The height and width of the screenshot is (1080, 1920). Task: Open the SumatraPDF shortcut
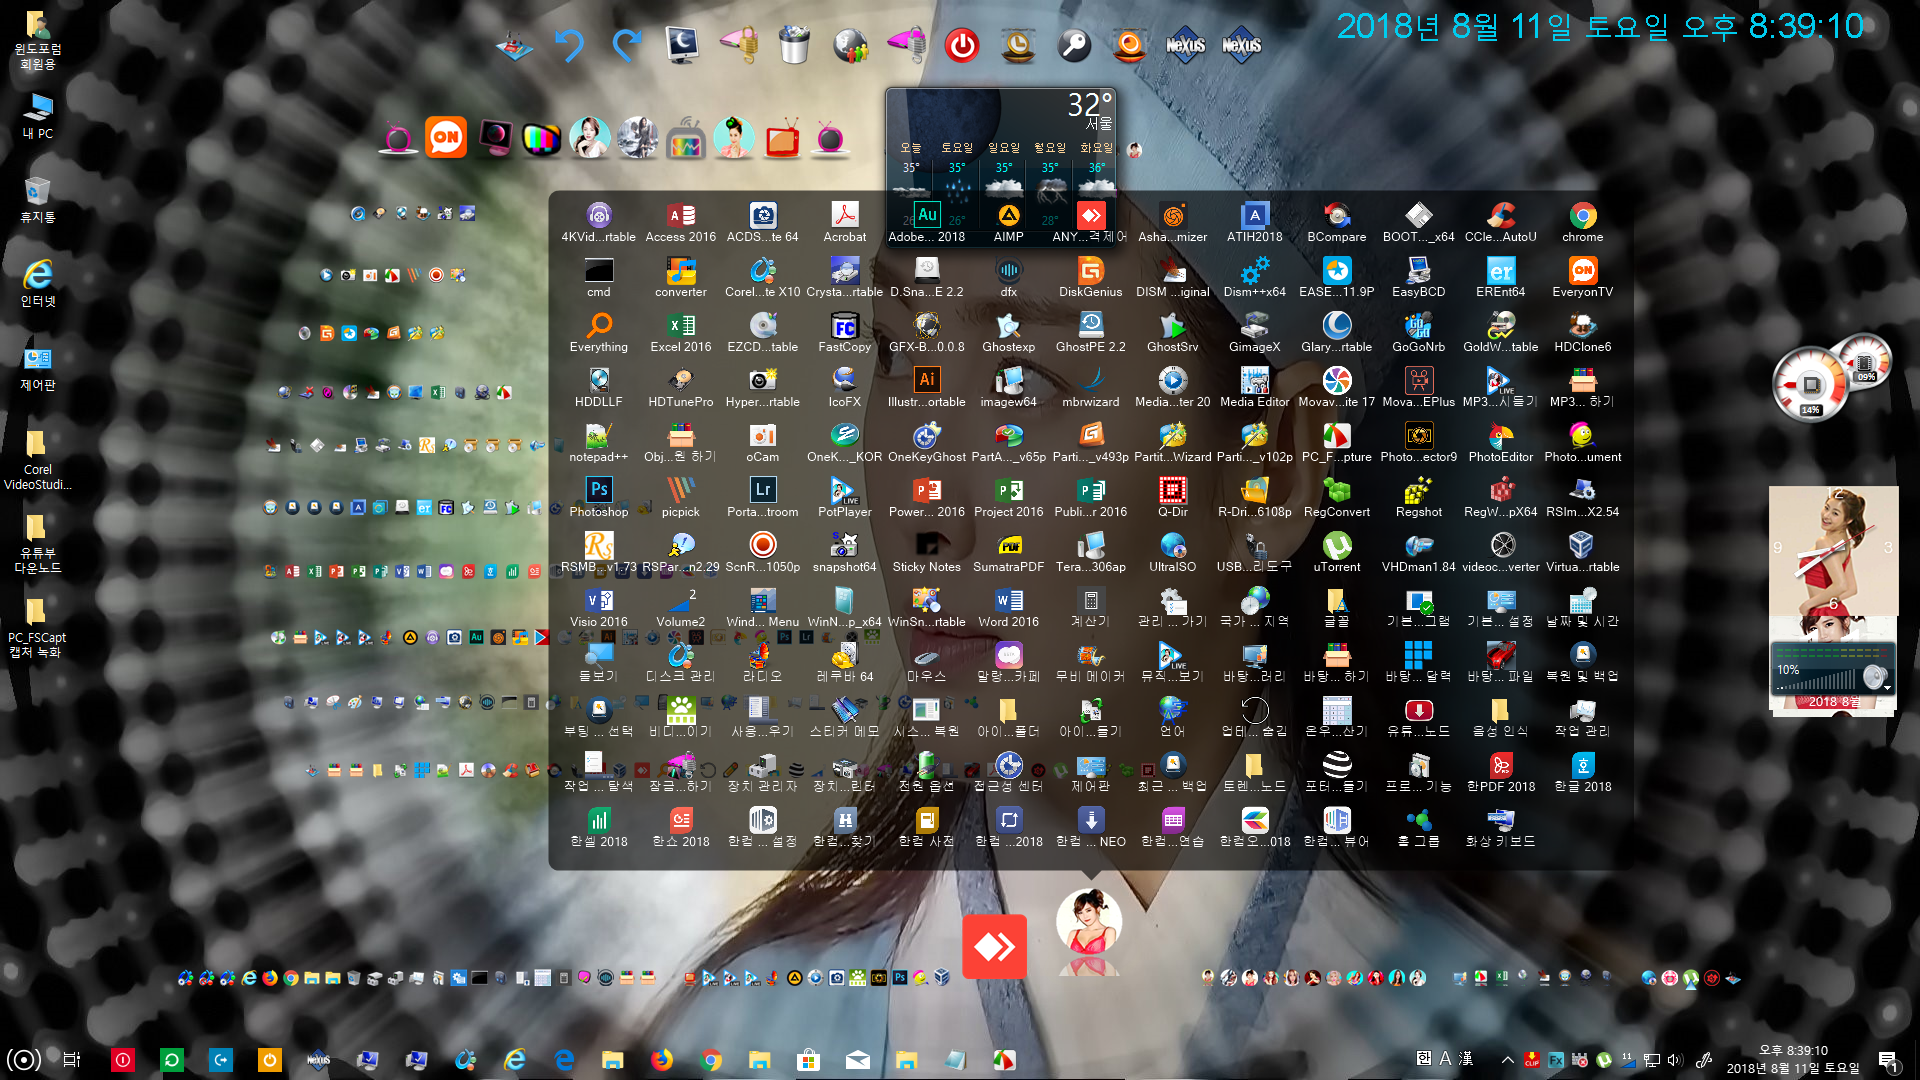[1009, 552]
